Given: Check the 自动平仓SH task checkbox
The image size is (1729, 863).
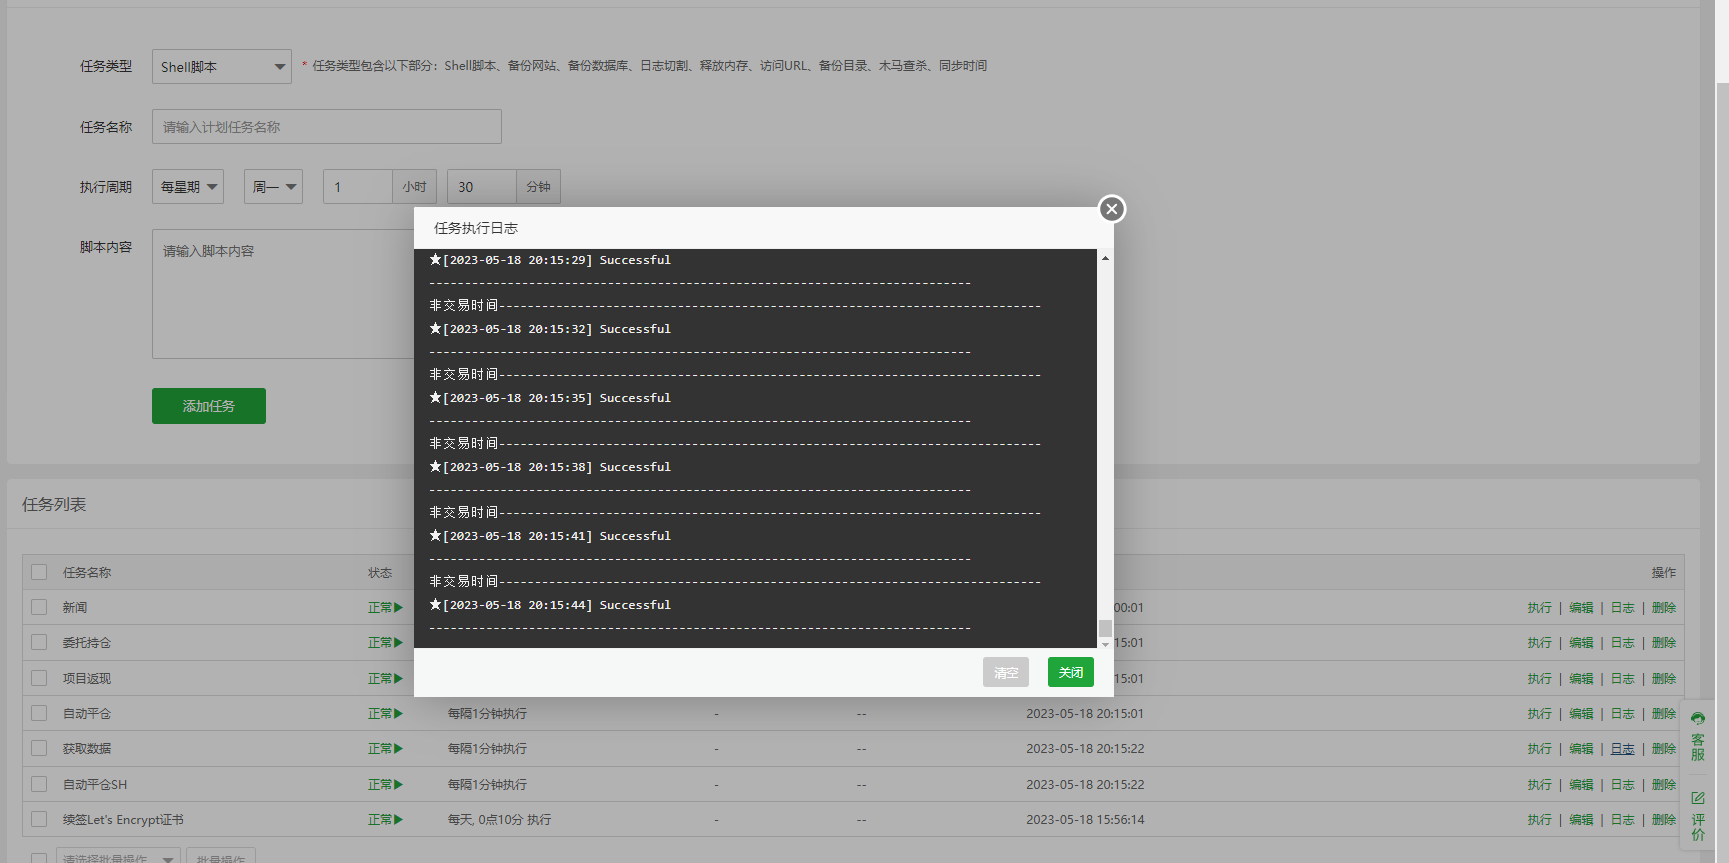Looking at the screenshot, I should [x=39, y=784].
